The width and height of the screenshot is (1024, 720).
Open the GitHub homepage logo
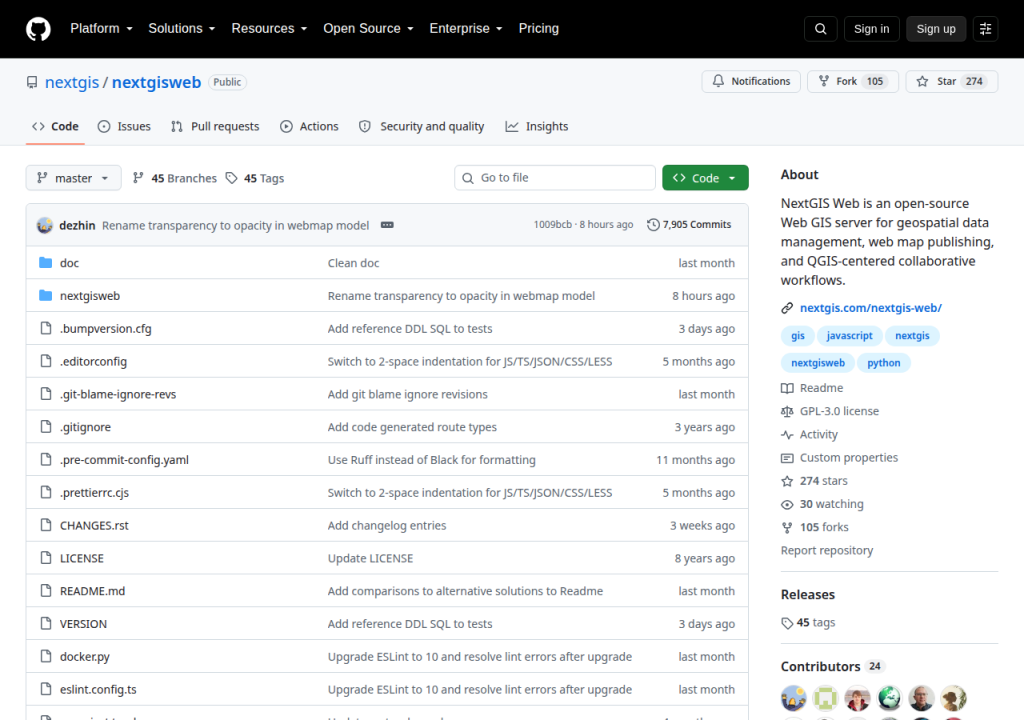tap(38, 29)
